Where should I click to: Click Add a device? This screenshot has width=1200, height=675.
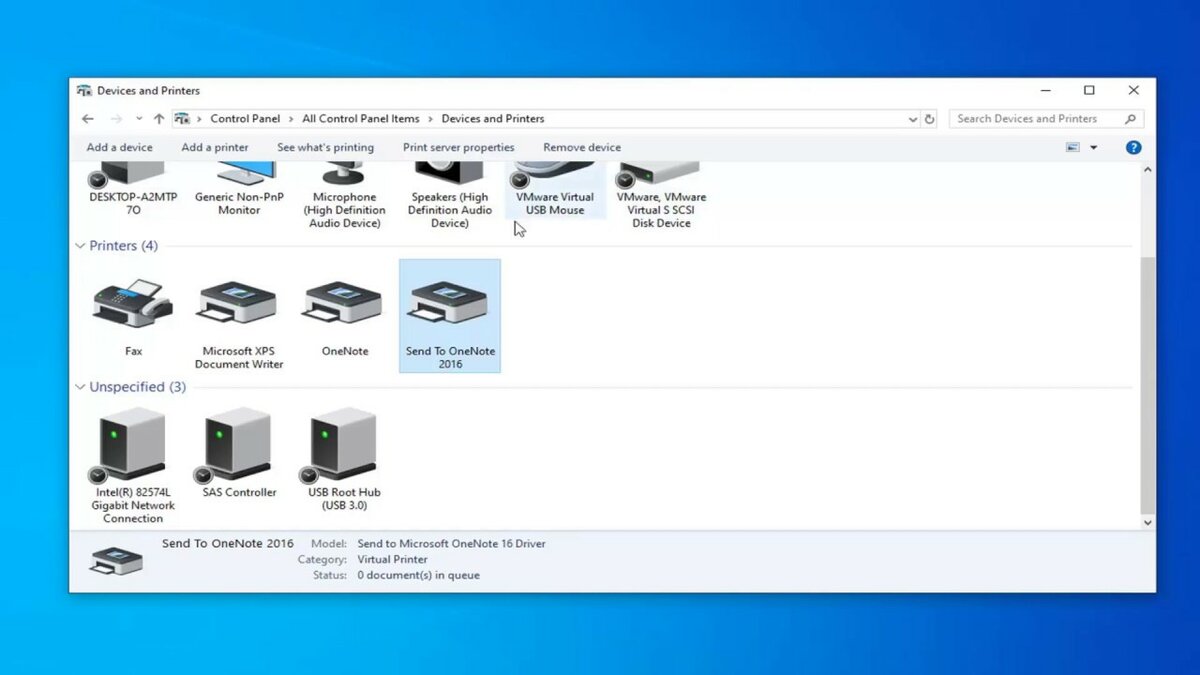pos(120,147)
